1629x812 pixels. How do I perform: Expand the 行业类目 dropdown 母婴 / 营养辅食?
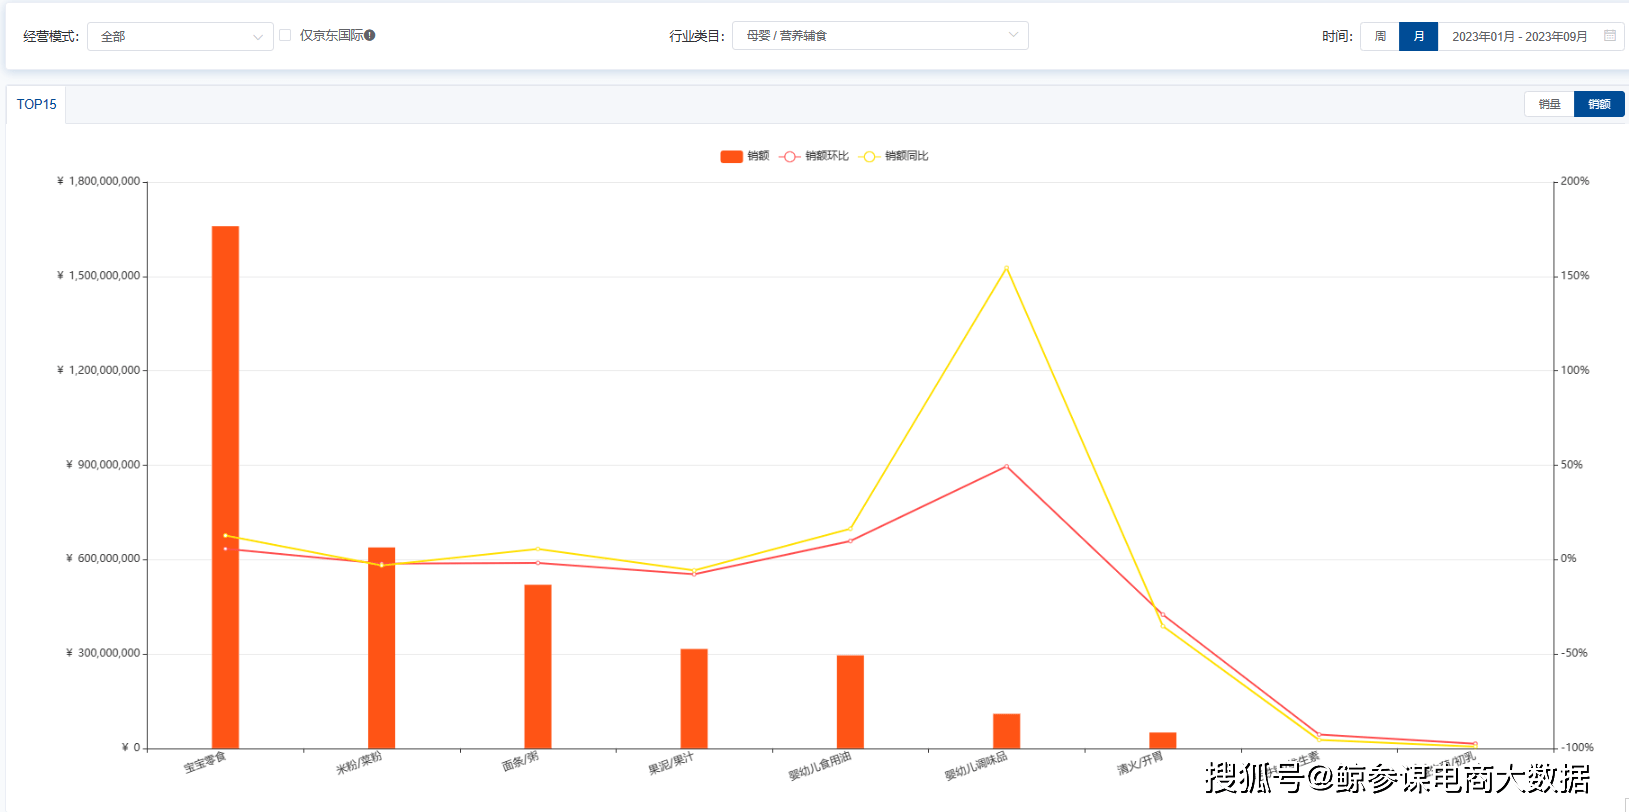(880, 35)
